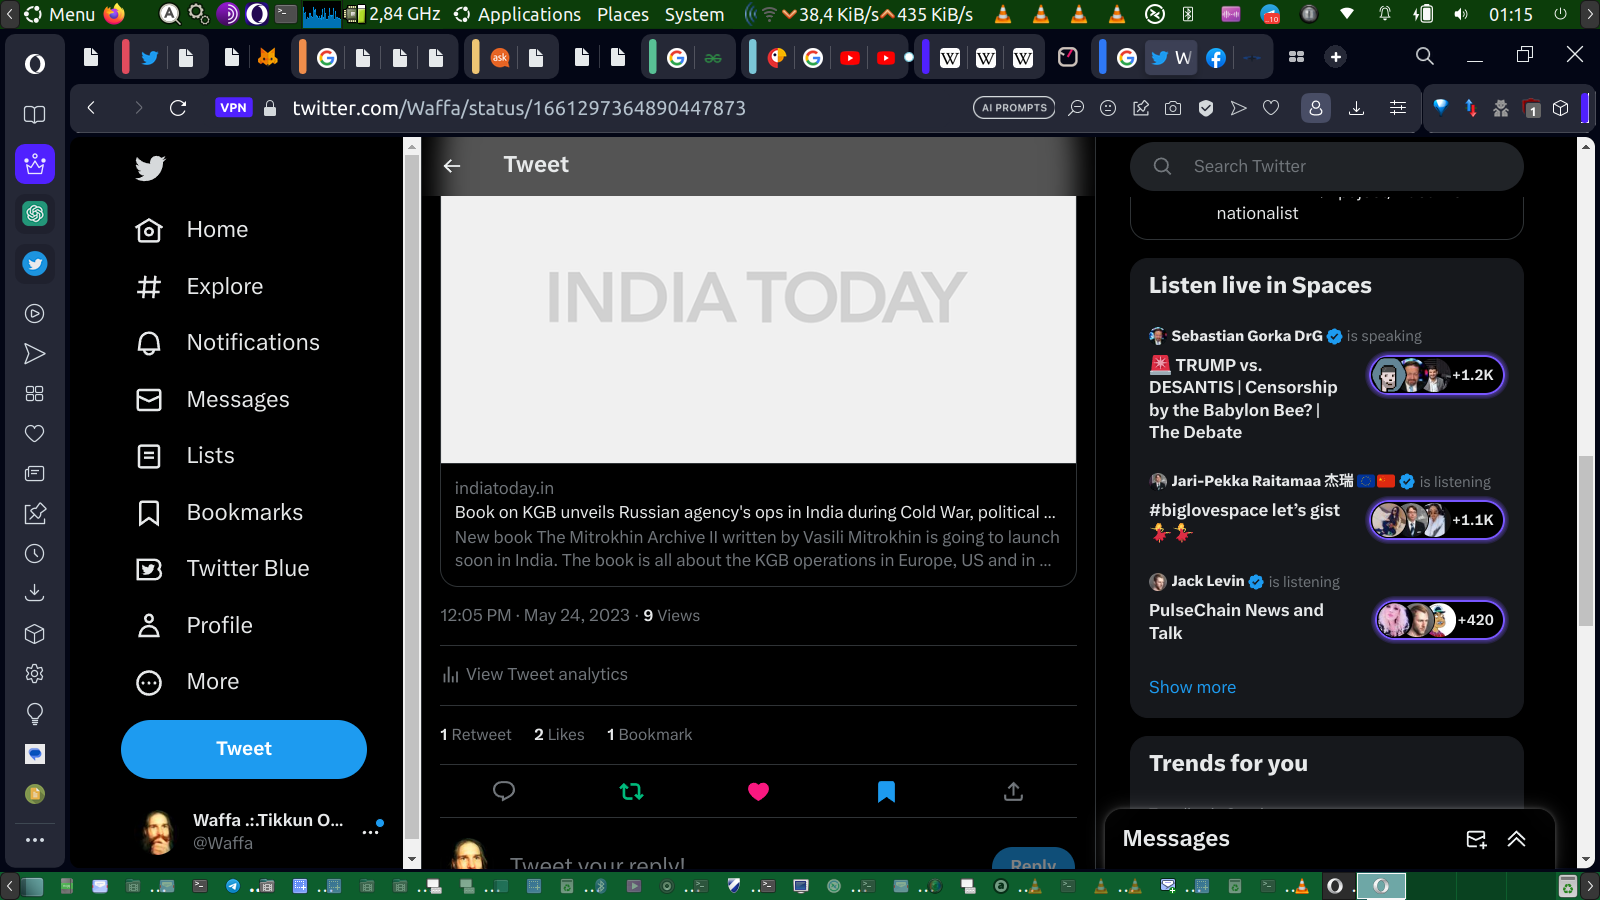Open Messages in Twitter navigation

(213, 400)
